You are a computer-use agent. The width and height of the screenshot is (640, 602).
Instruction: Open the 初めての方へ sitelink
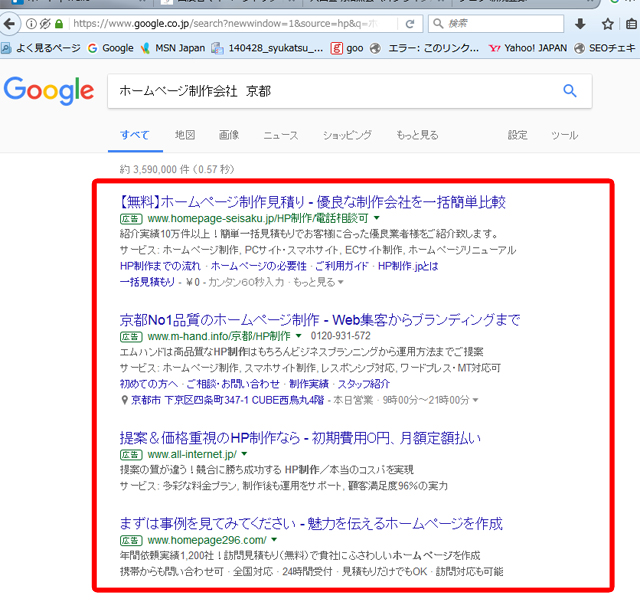pyautogui.click(x=149, y=384)
